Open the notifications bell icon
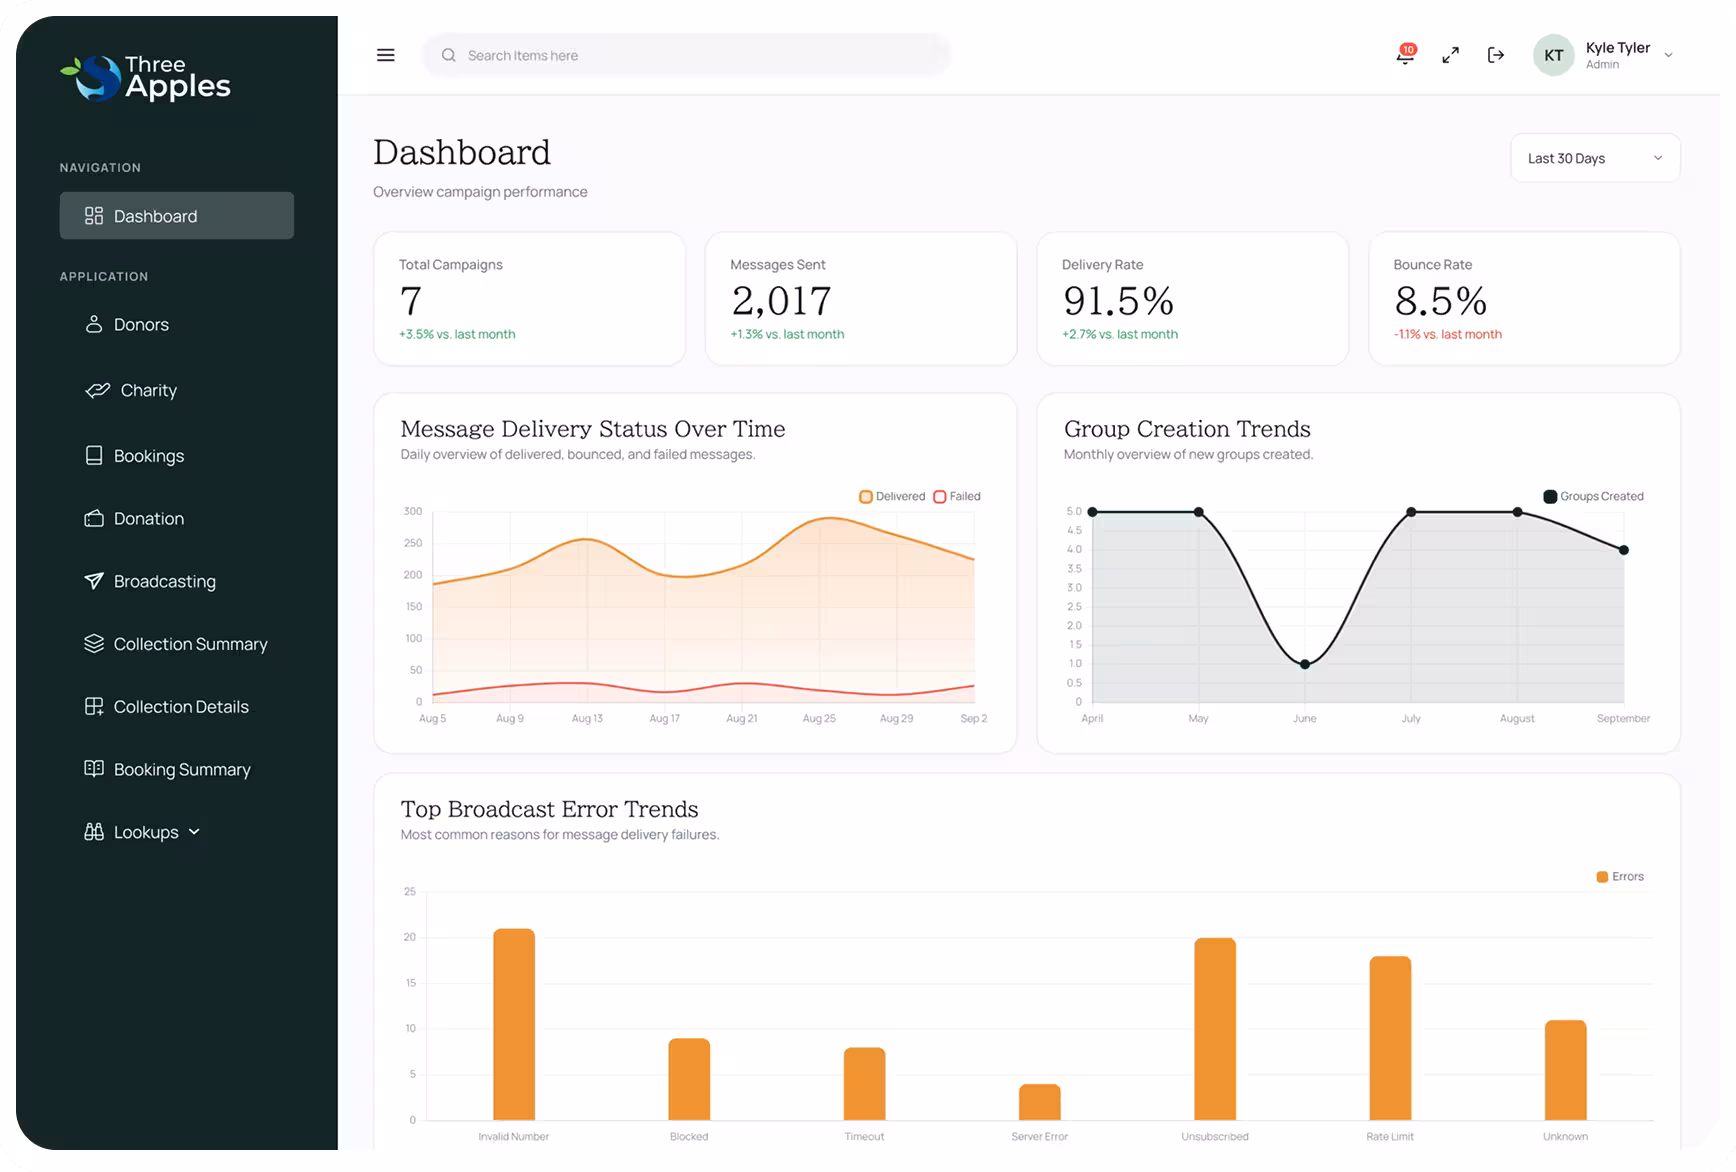 [1406, 55]
